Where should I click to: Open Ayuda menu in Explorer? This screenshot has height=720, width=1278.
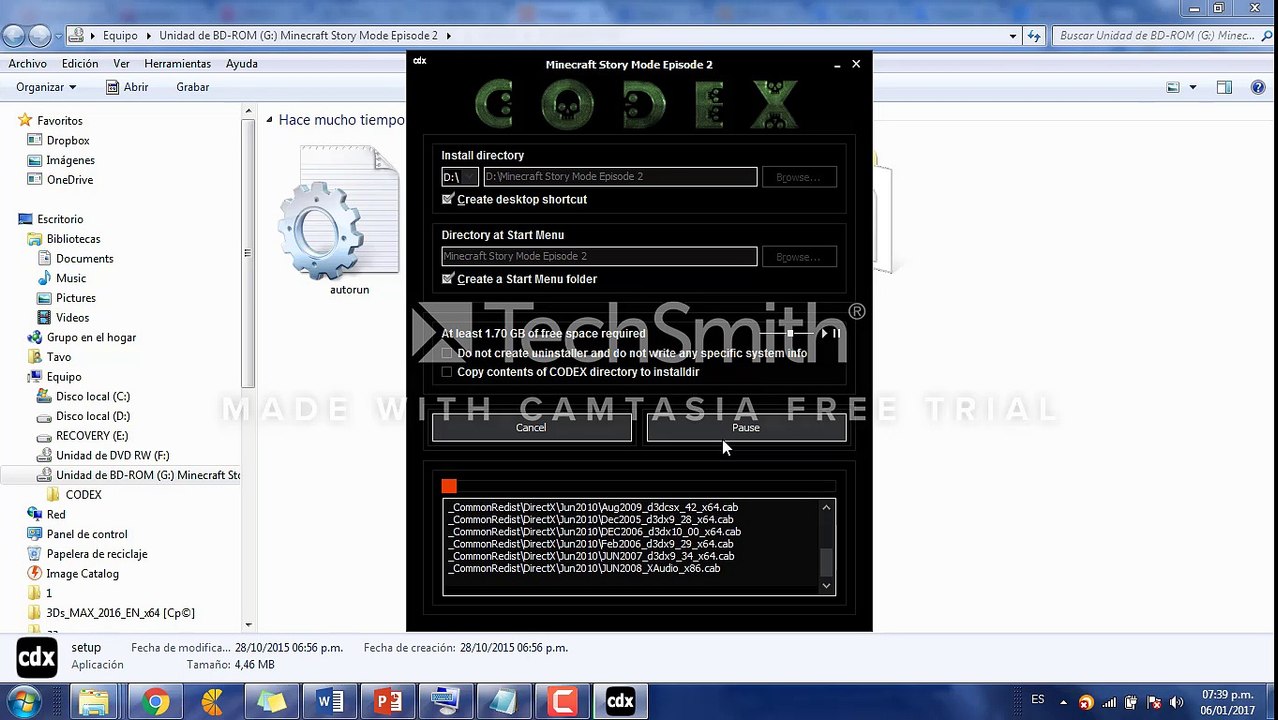point(242,63)
